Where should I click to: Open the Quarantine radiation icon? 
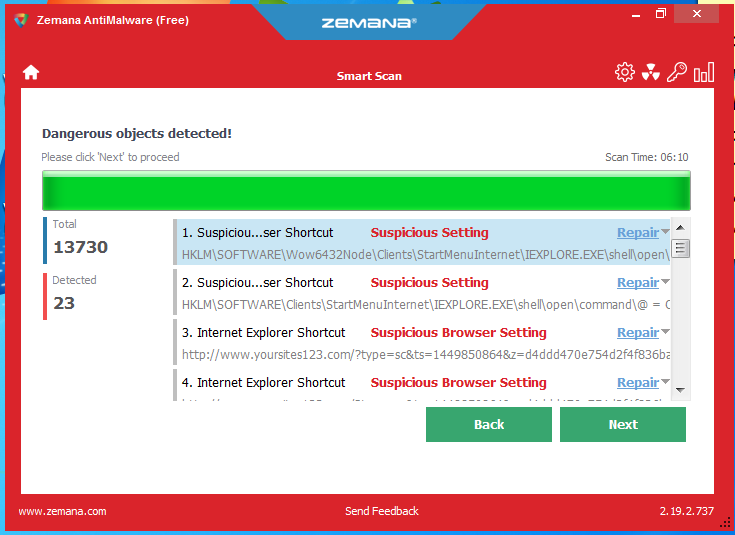click(x=651, y=73)
